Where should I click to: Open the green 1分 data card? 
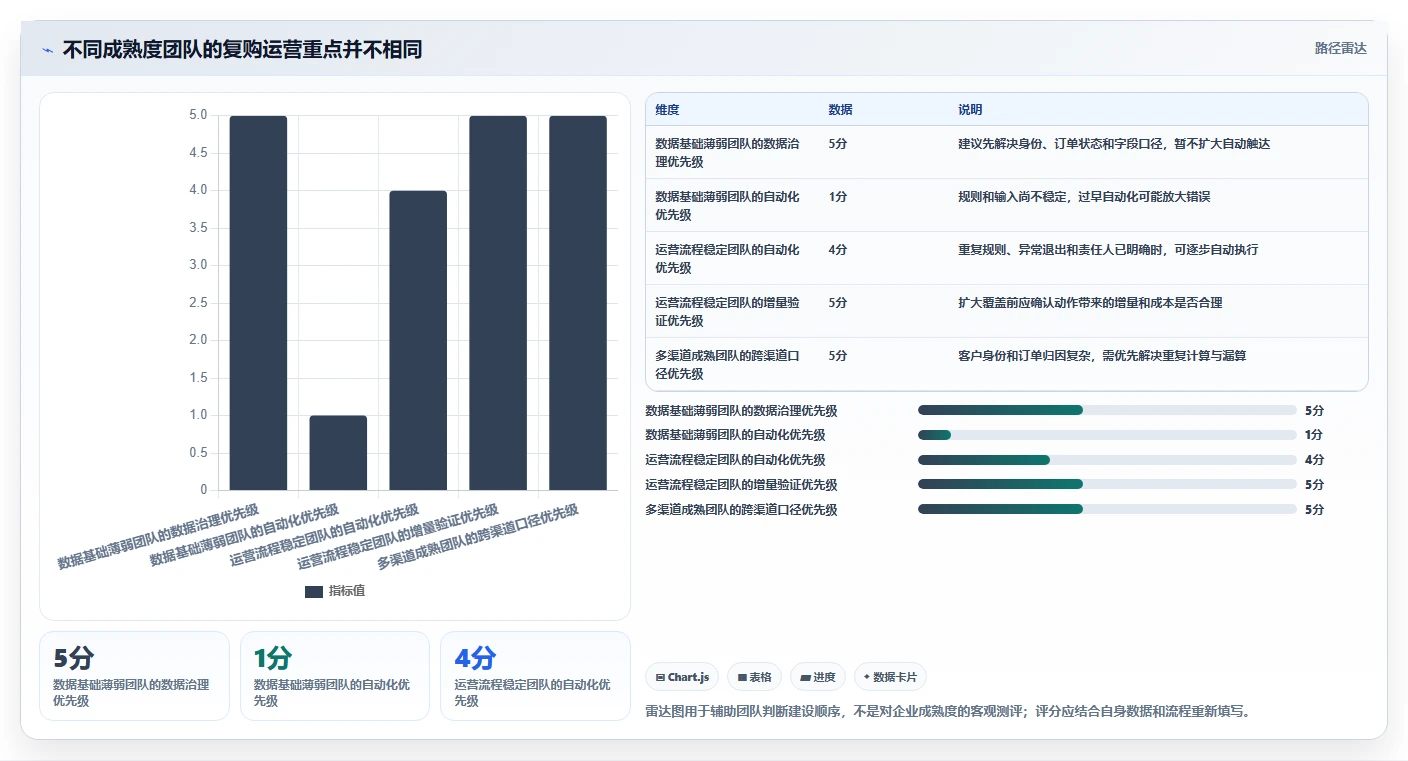click(x=335, y=676)
